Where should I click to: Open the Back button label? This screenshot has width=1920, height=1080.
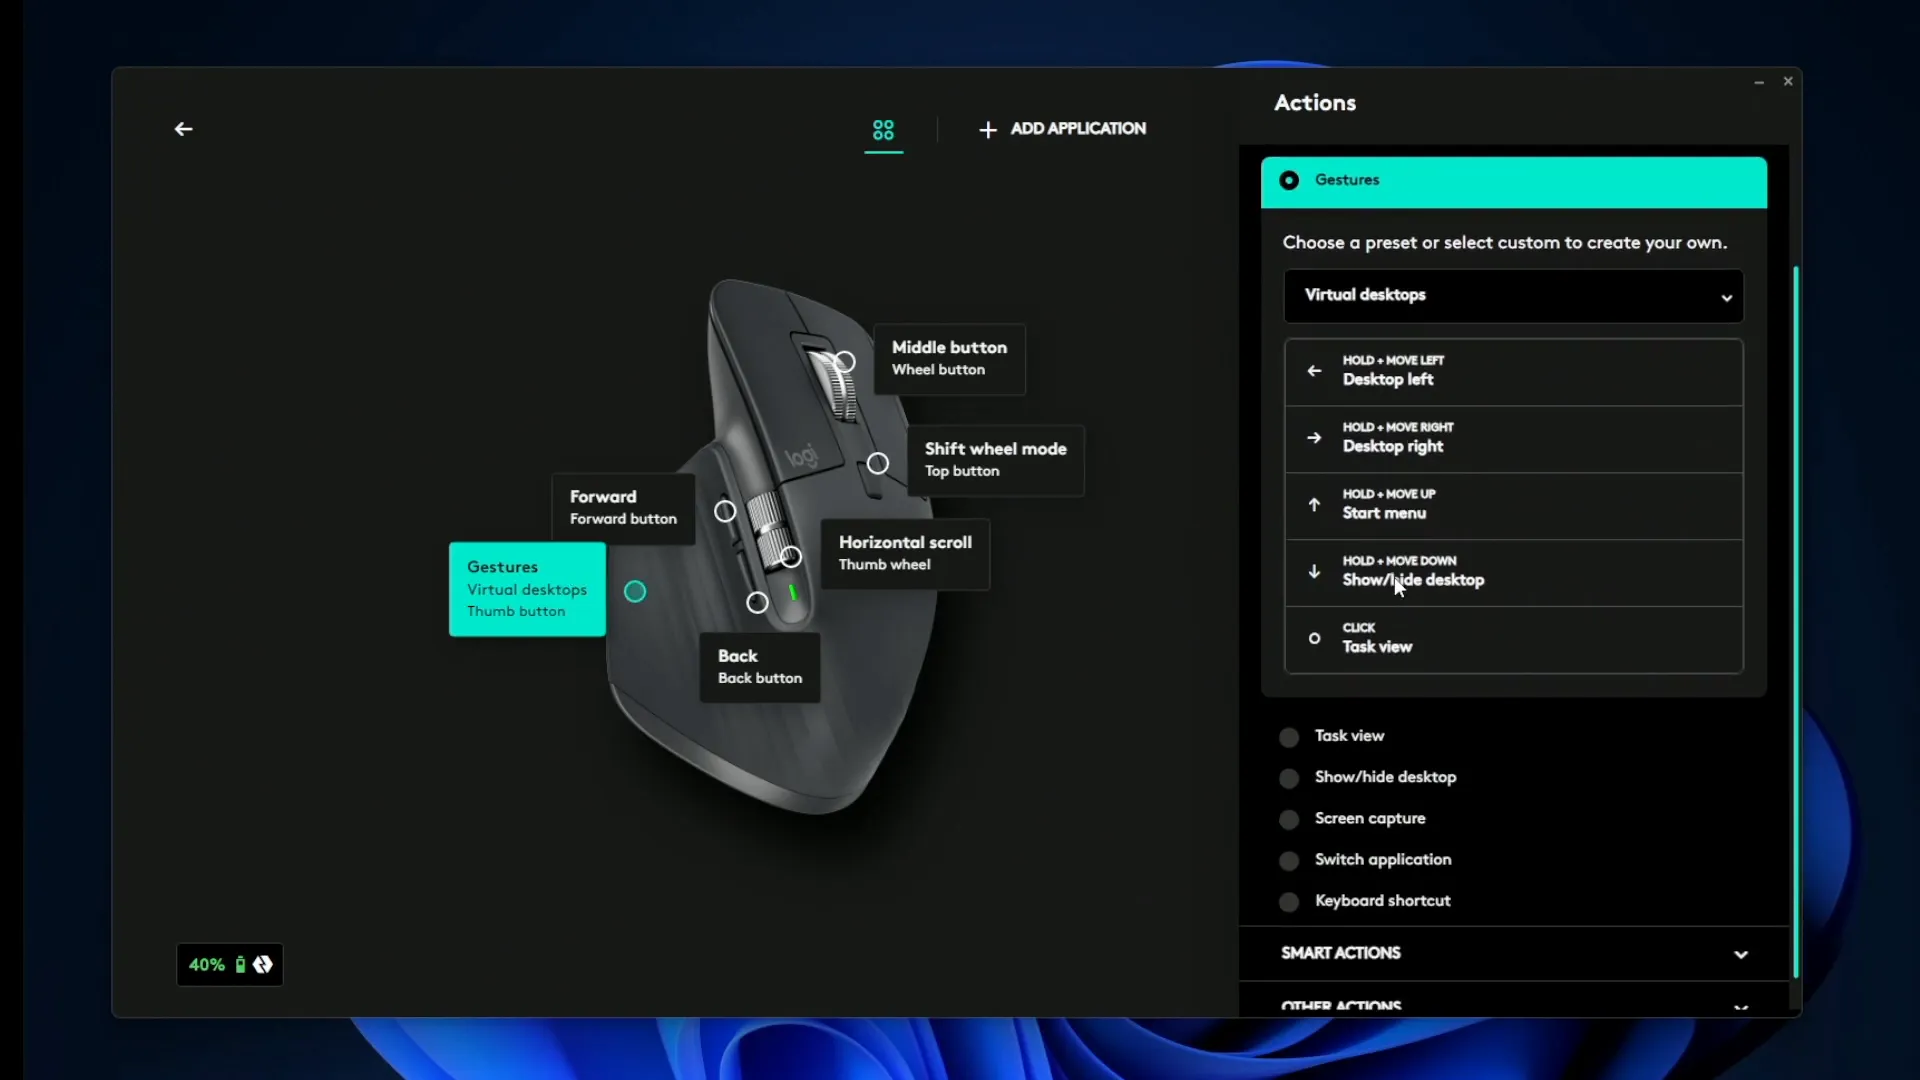pyautogui.click(x=760, y=667)
